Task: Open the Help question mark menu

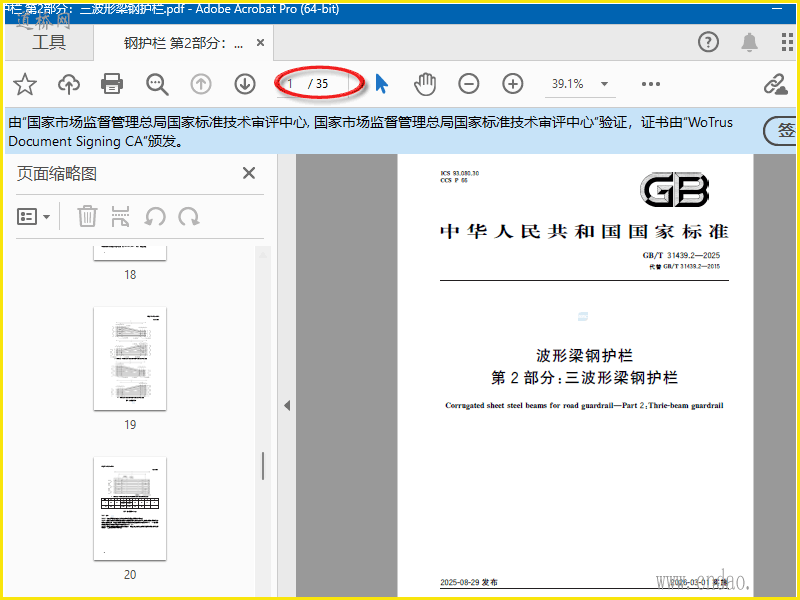Action: click(708, 42)
